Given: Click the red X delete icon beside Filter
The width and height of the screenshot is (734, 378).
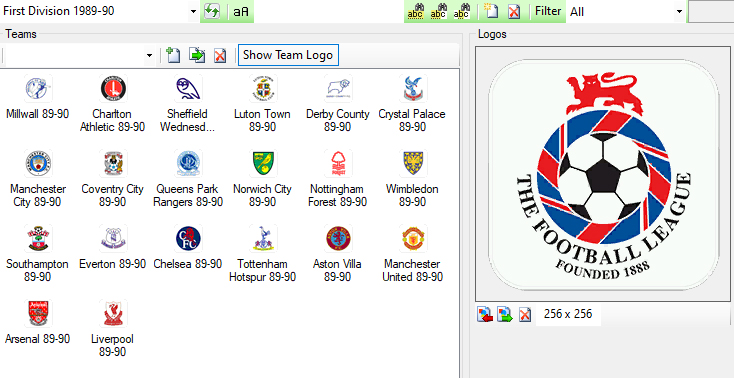Looking at the screenshot, I should click(514, 11).
